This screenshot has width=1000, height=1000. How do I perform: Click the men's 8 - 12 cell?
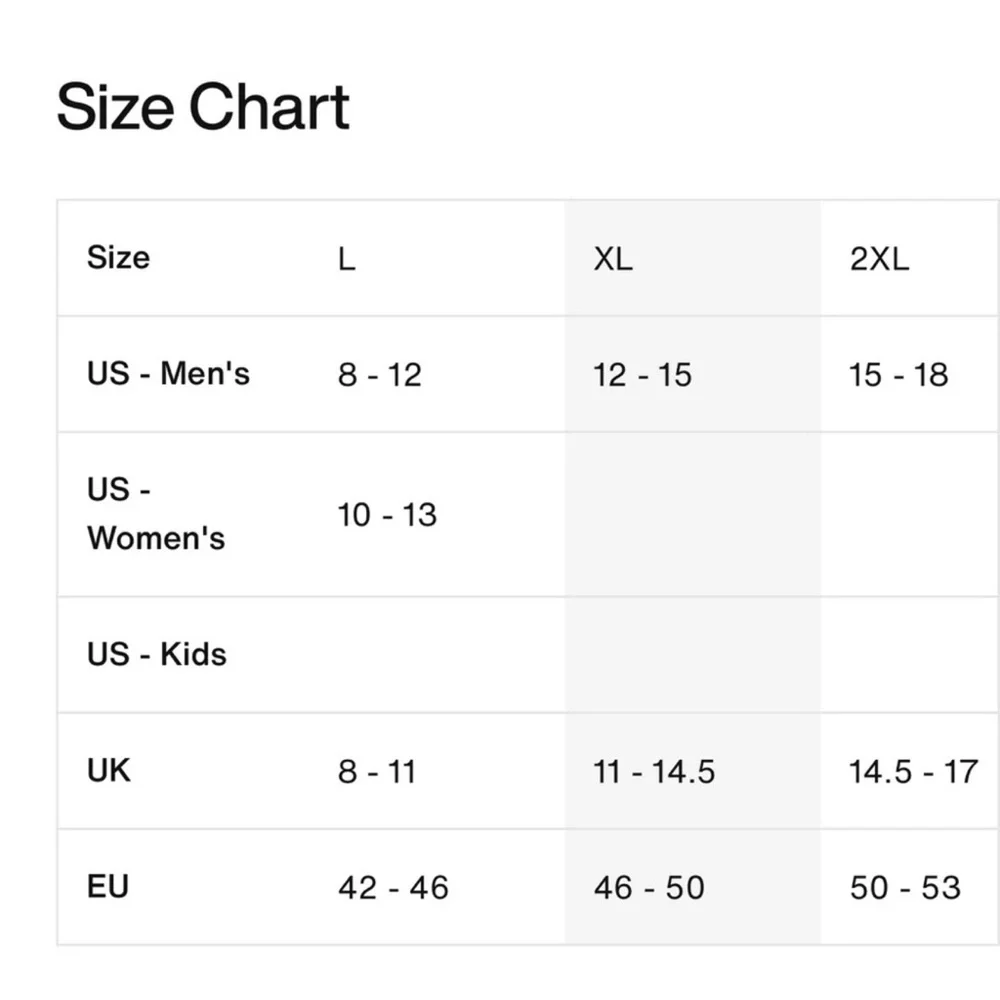coord(380,375)
